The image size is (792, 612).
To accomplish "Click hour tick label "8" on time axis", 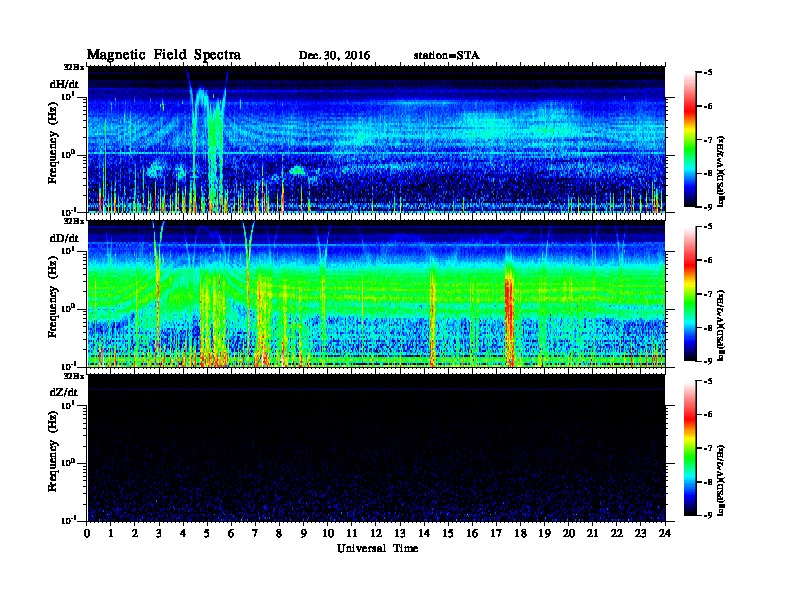I will click(x=279, y=534).
